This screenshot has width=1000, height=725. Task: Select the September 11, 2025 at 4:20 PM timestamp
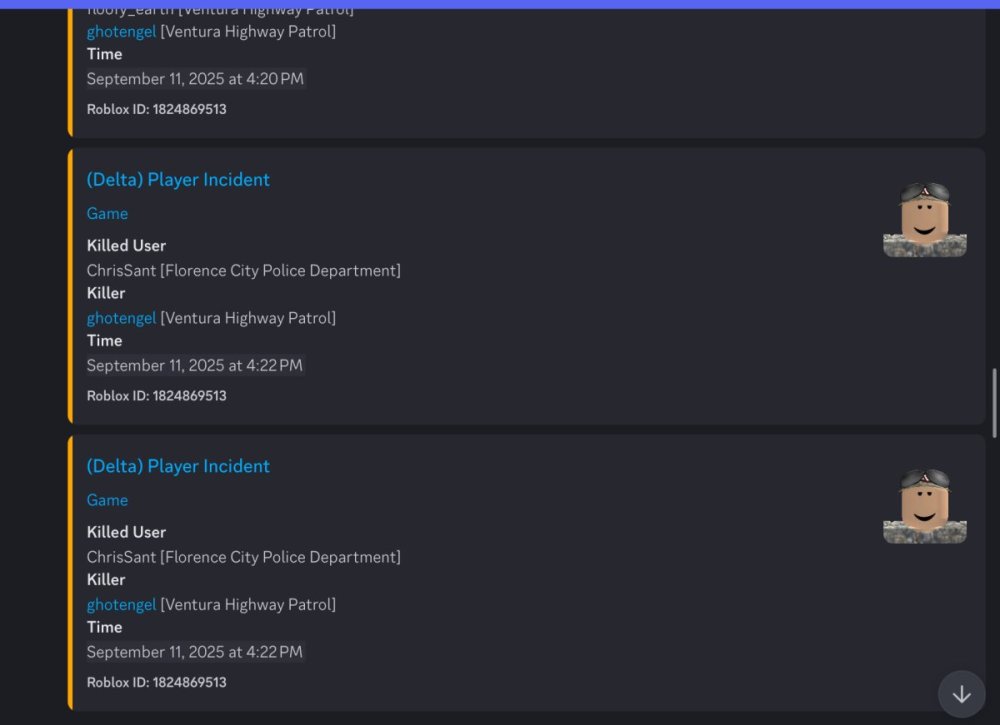(x=195, y=79)
